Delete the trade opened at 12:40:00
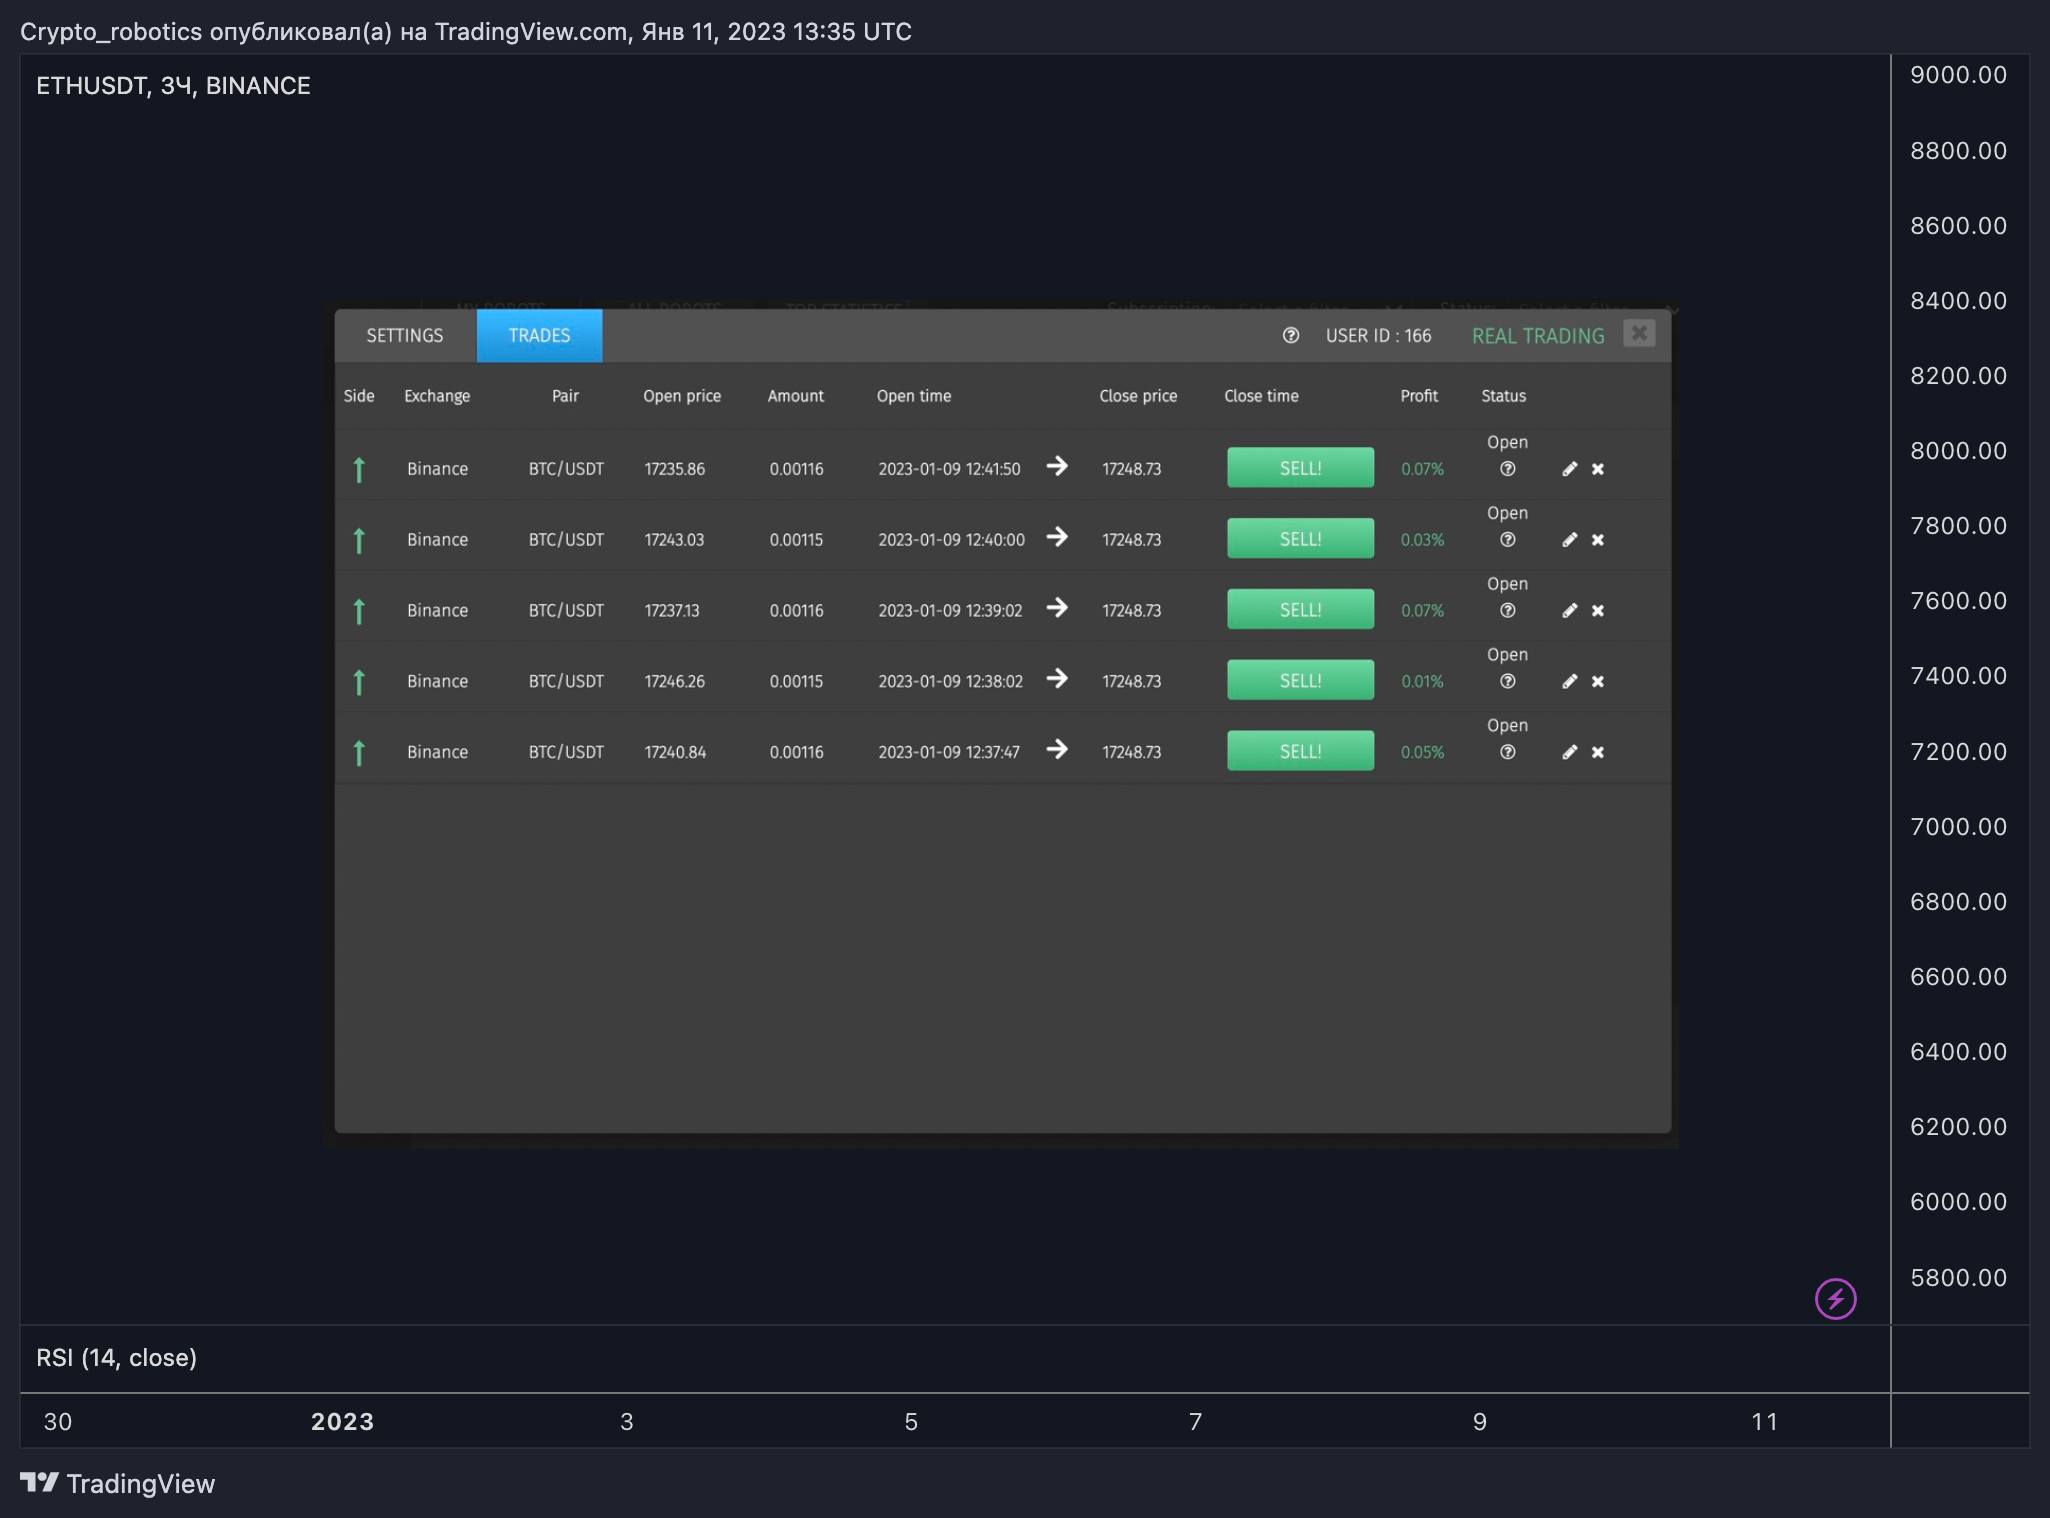 [1598, 540]
